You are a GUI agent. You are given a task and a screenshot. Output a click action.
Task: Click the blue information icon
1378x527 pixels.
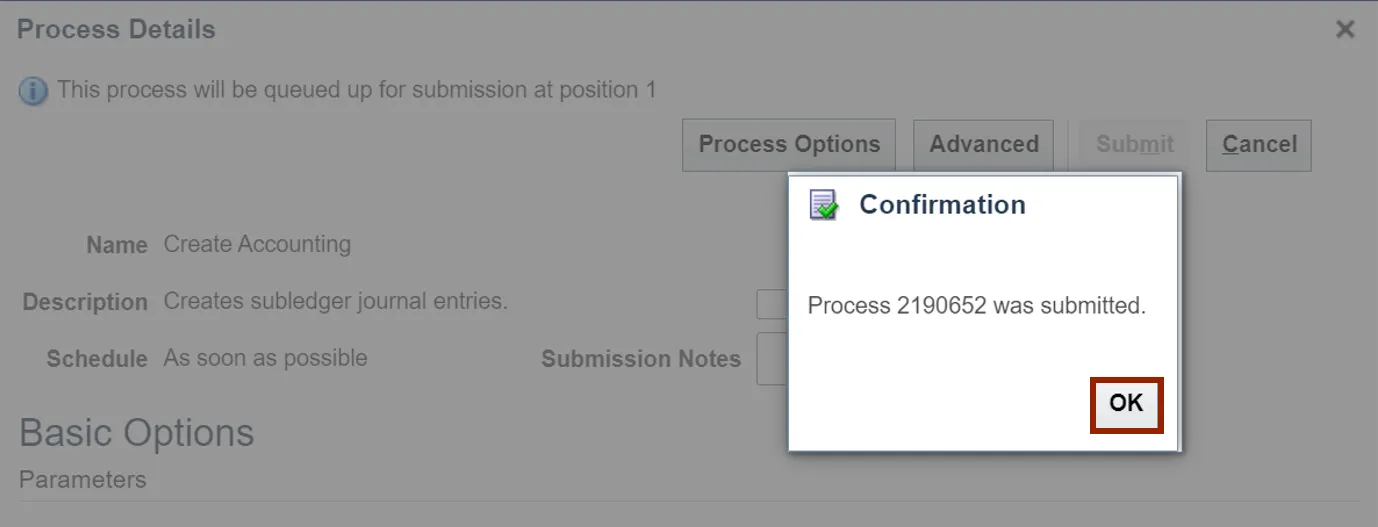(33, 91)
